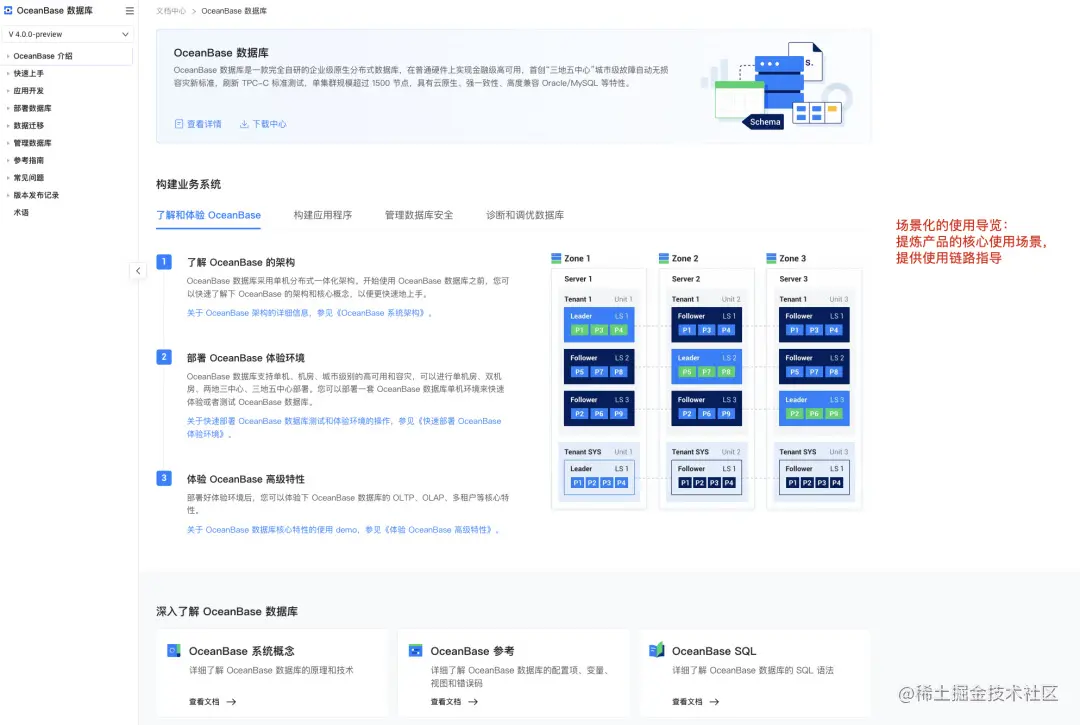
Task: Click the OceanBase SQL card icon
Action: pos(656,650)
